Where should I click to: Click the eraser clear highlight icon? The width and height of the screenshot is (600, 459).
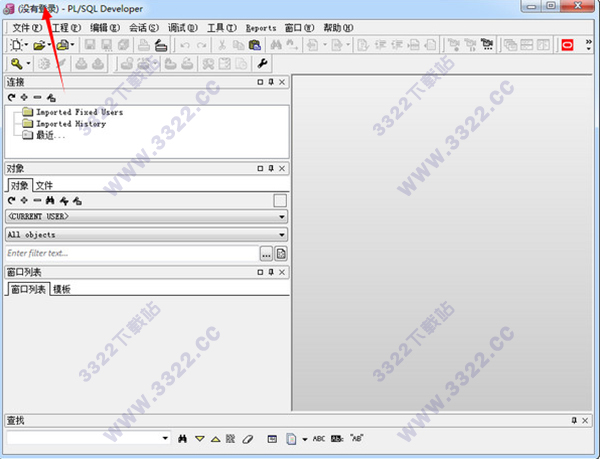(x=248, y=439)
